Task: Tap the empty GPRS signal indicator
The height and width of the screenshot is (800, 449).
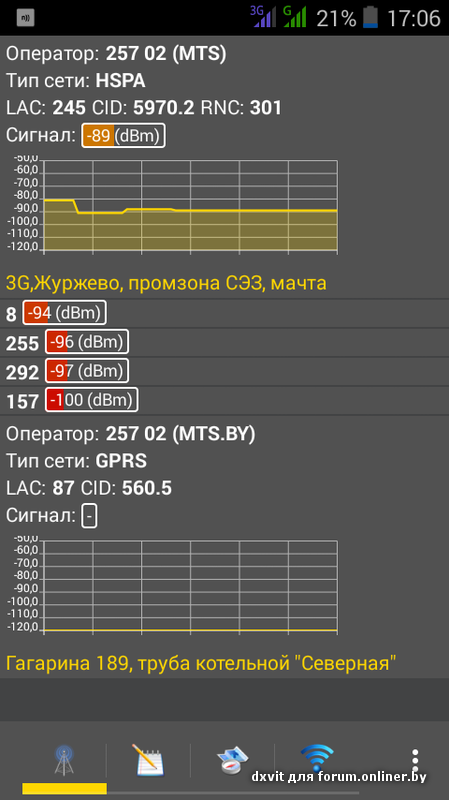Action: pos(89,516)
